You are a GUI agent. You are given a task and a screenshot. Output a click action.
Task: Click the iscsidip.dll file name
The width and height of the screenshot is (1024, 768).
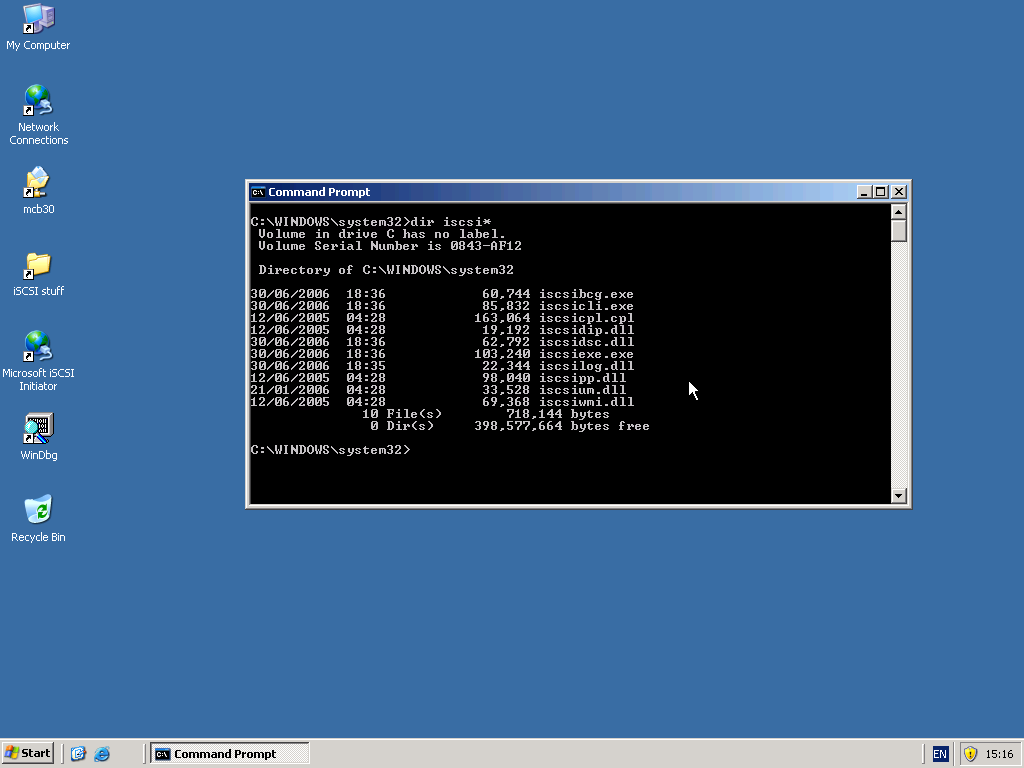click(586, 330)
